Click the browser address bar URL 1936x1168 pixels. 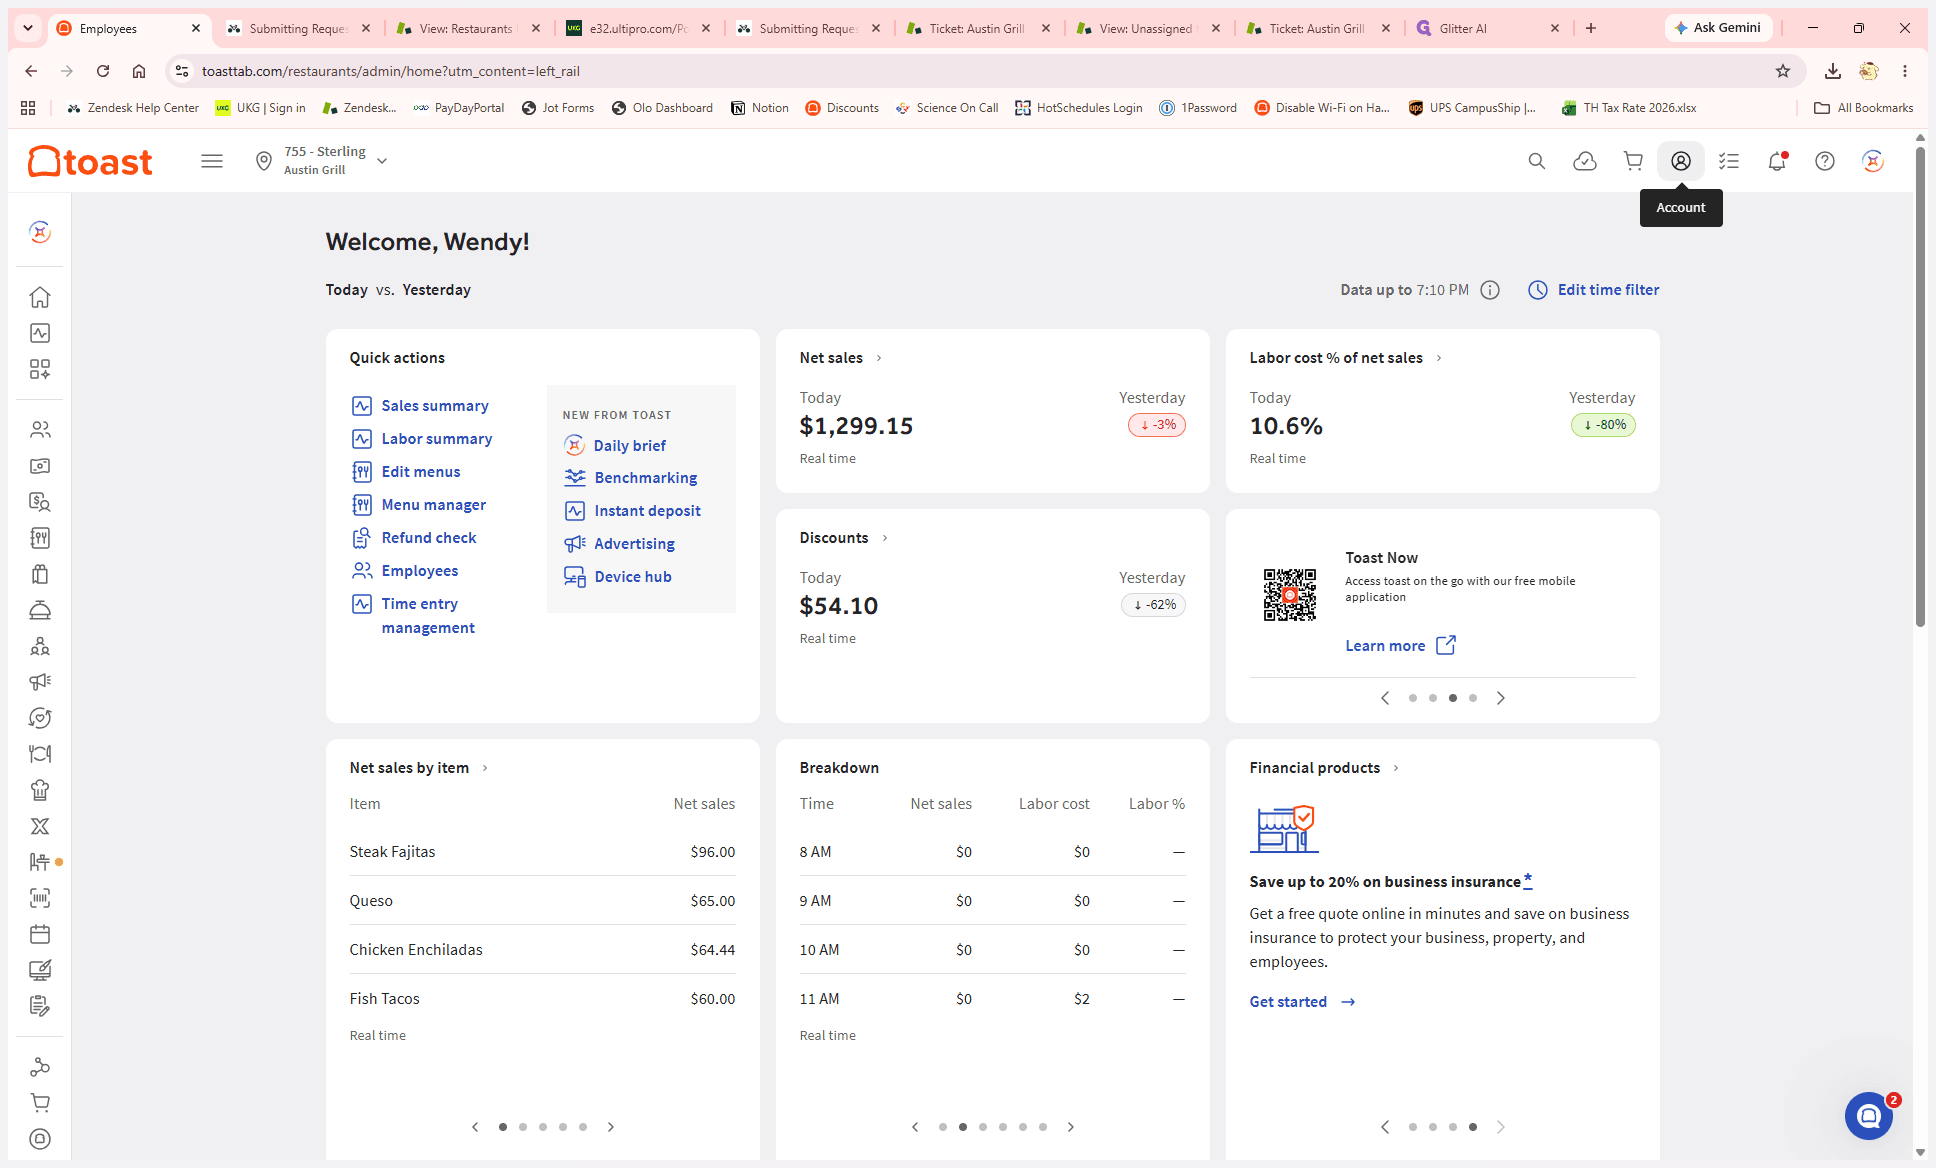coord(390,71)
